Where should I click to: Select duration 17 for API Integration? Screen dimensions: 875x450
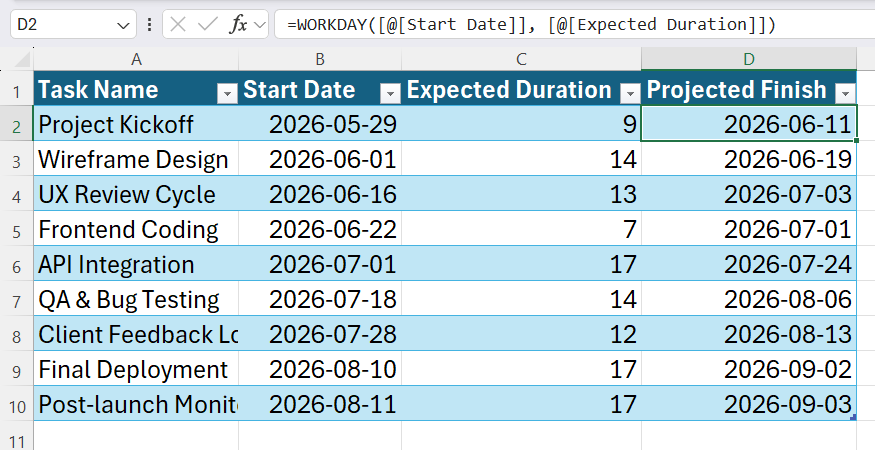(x=521, y=264)
